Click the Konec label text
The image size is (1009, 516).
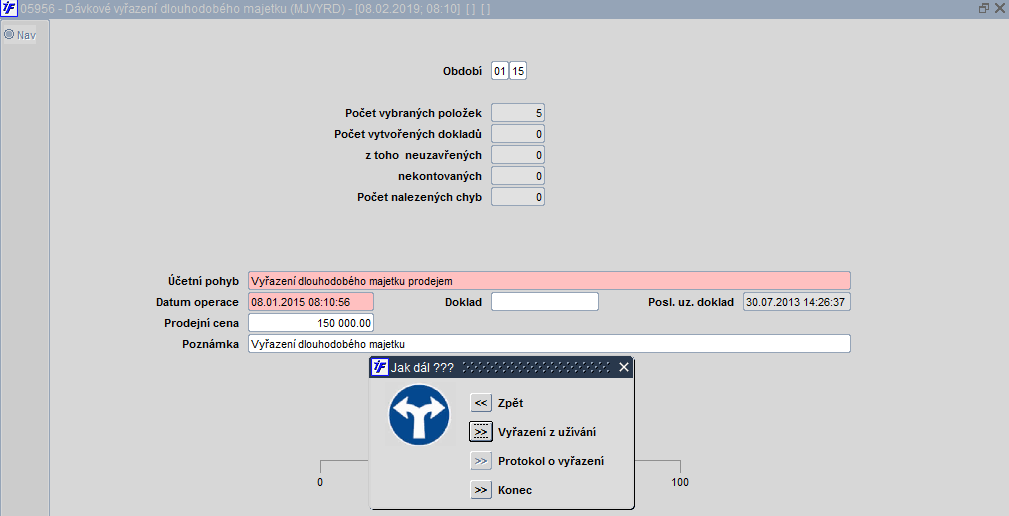click(x=515, y=490)
